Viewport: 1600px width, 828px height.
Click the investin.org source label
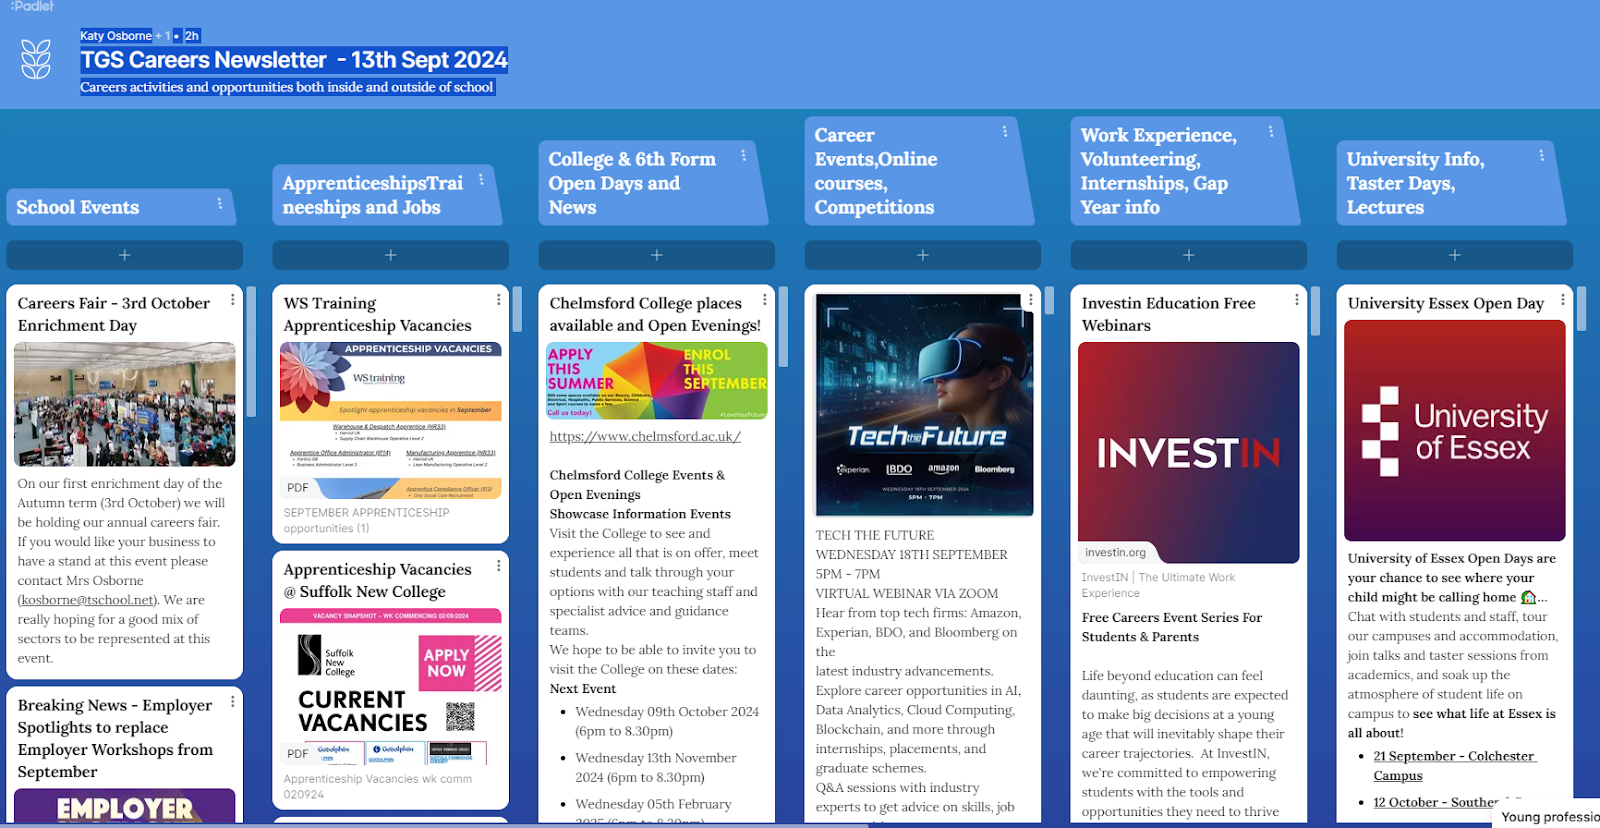[x=1116, y=552]
